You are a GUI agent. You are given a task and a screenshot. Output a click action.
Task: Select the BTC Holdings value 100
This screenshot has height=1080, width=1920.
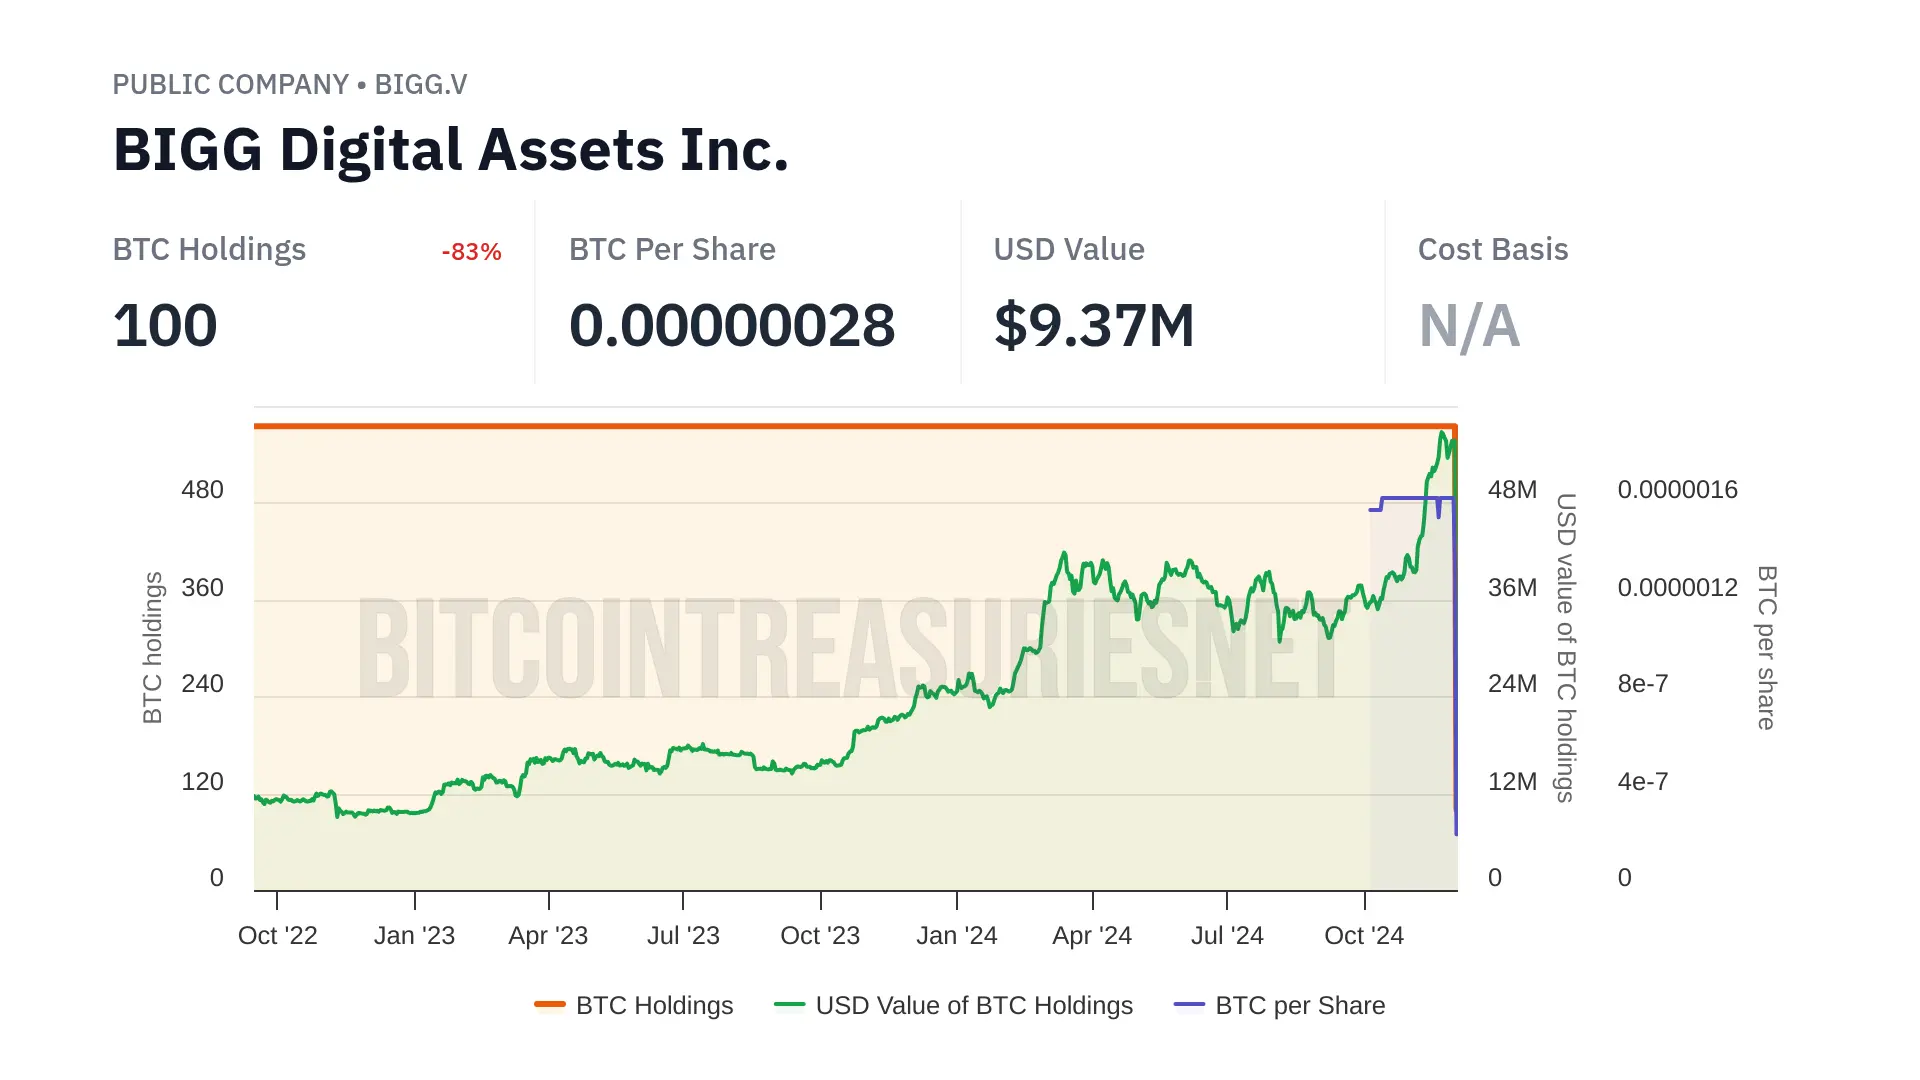pyautogui.click(x=165, y=326)
